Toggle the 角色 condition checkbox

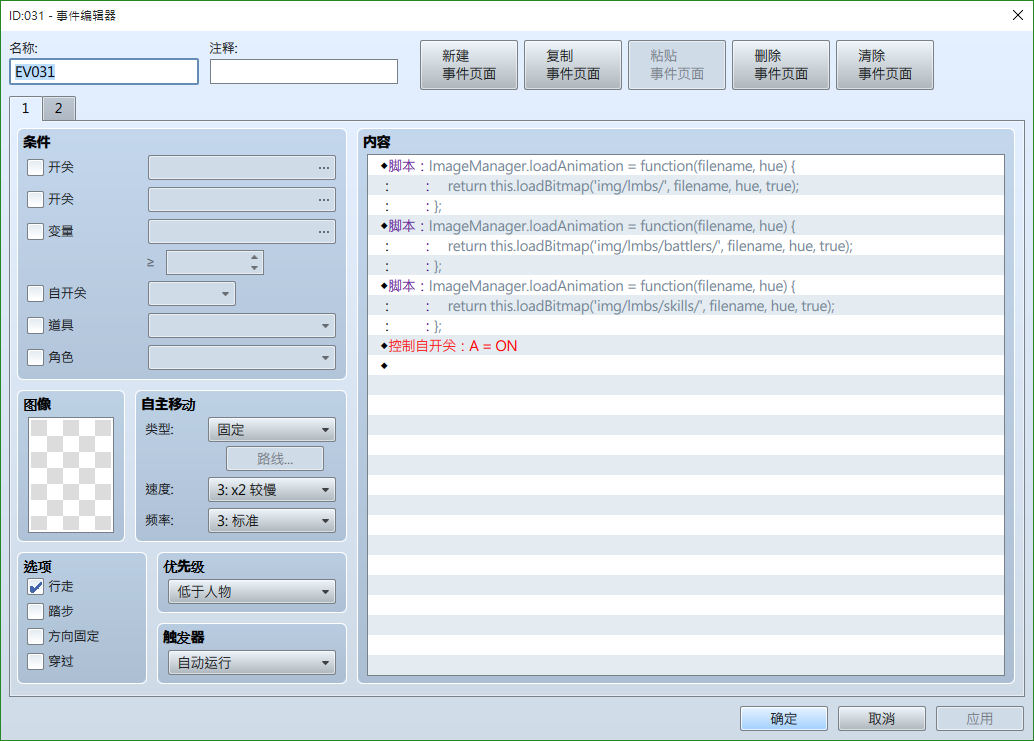tap(36, 357)
